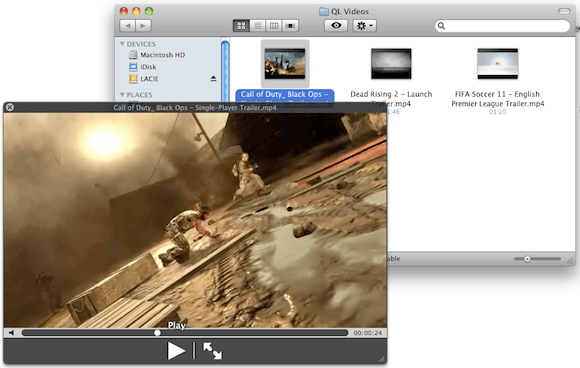Screen dimensions: 580x368
Task: Click the FIFA Soccer 11 trailer file name
Action: click(x=498, y=99)
